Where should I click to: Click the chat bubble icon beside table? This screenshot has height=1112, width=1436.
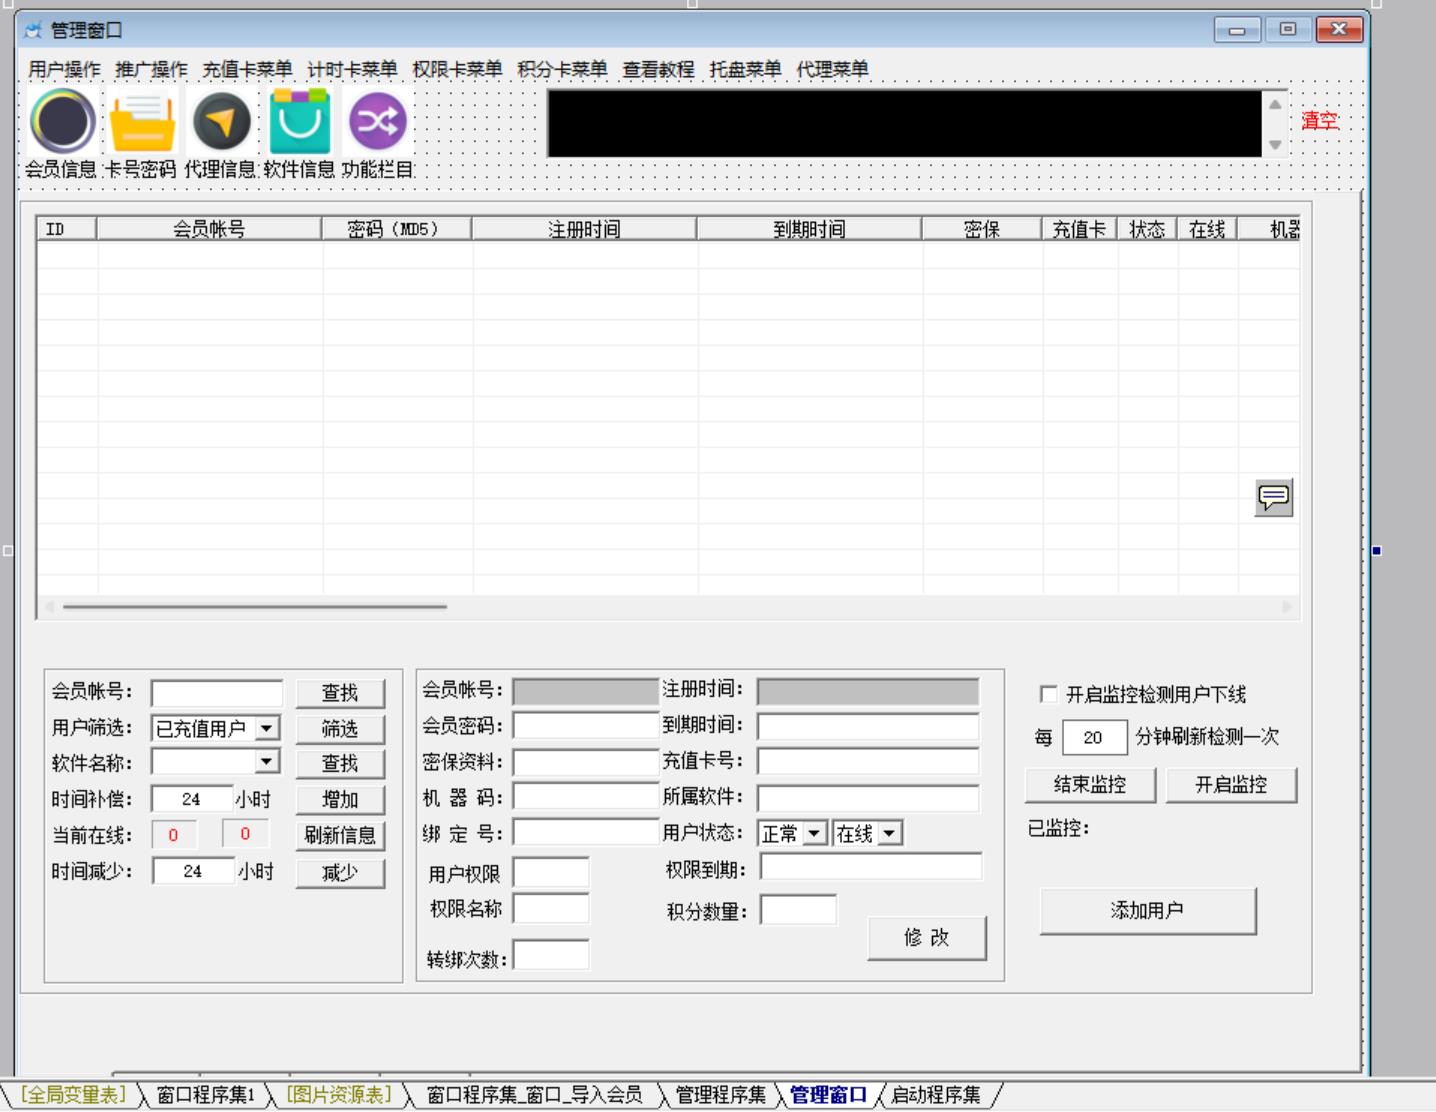pos(1273,497)
